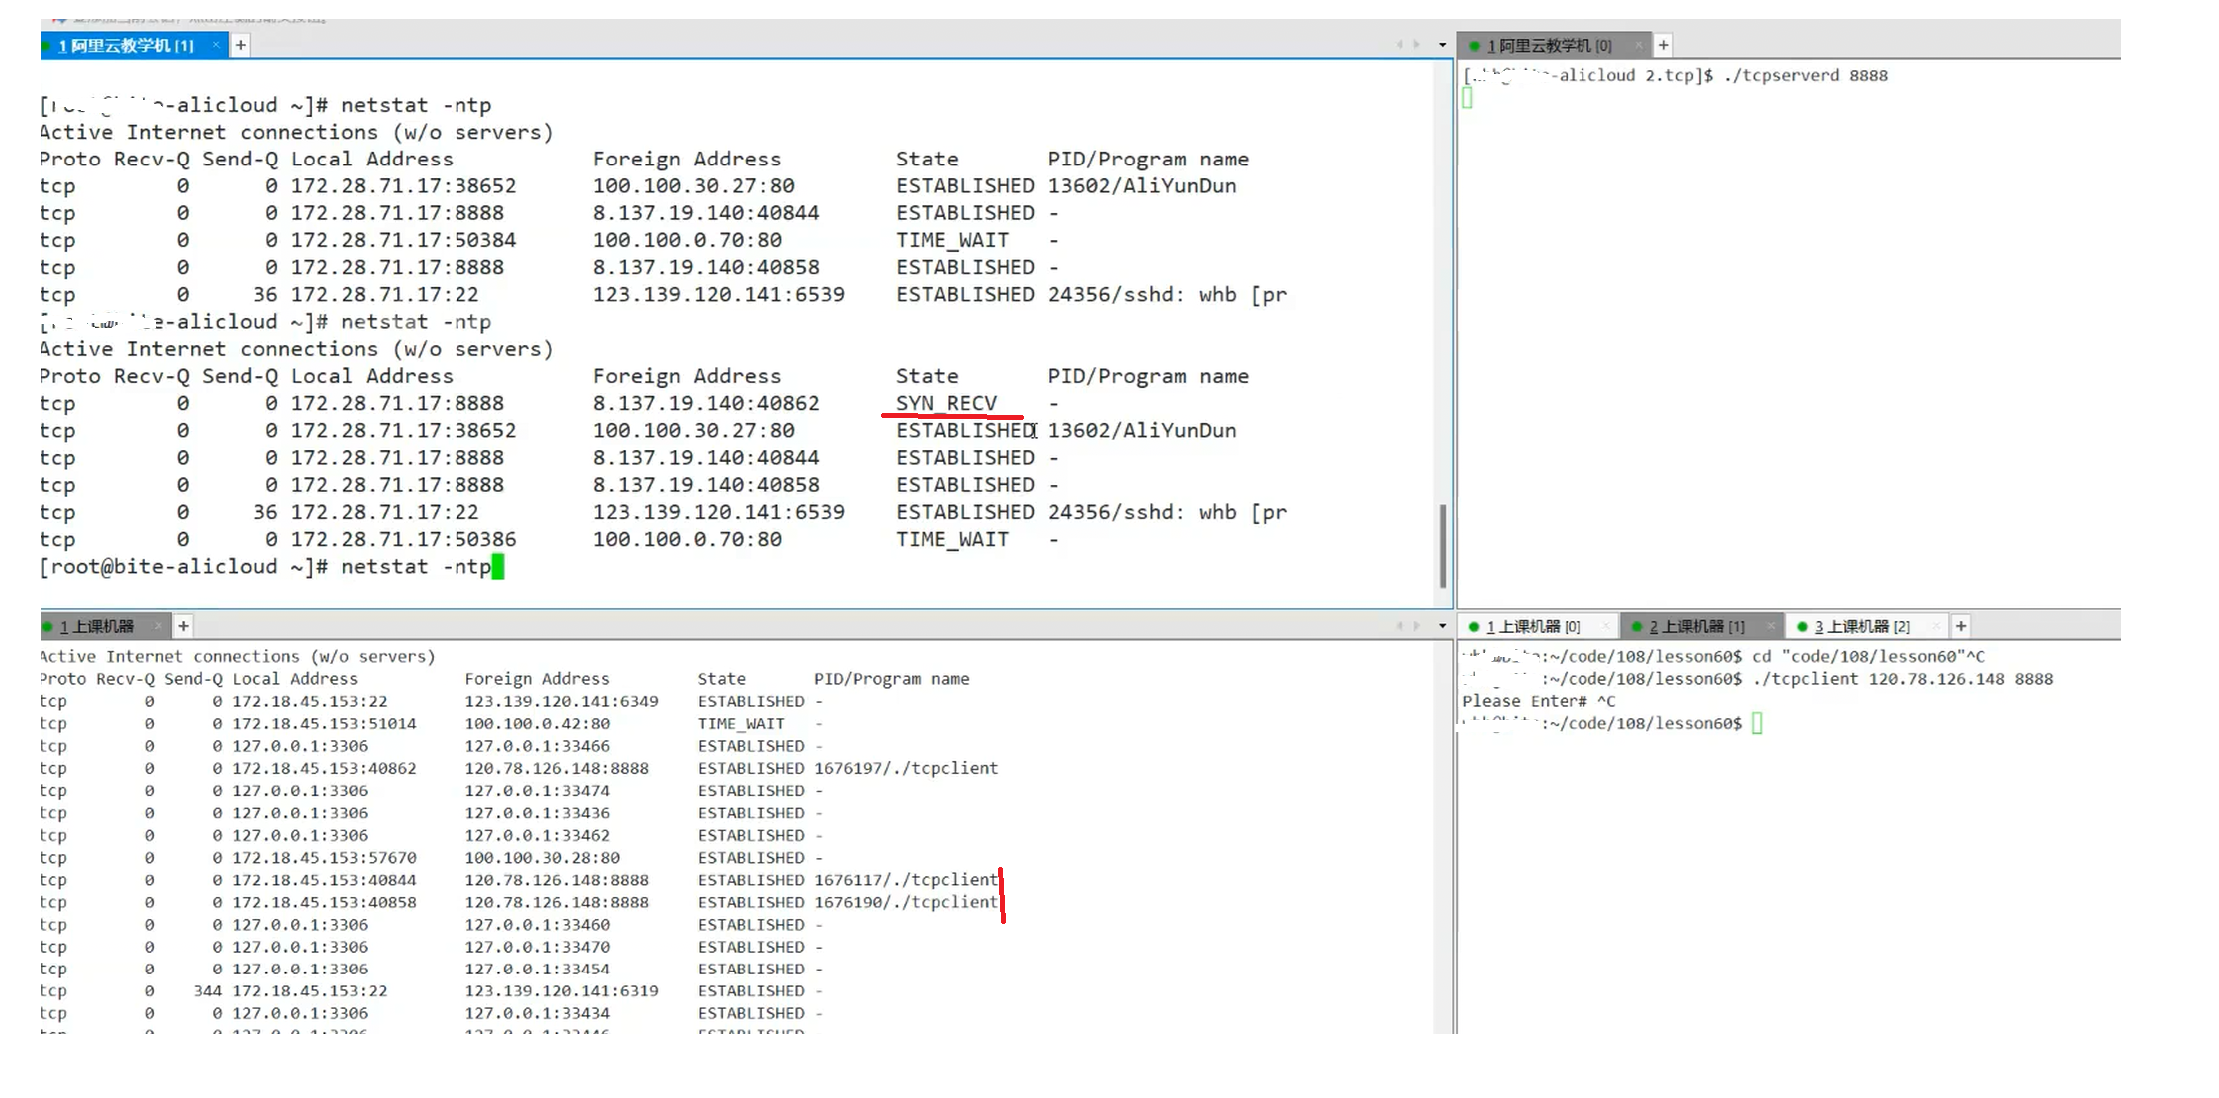Viewport: 2219px width, 1098px height.
Task: Click local address 172.28.71.17:50384
Action: click(404, 240)
